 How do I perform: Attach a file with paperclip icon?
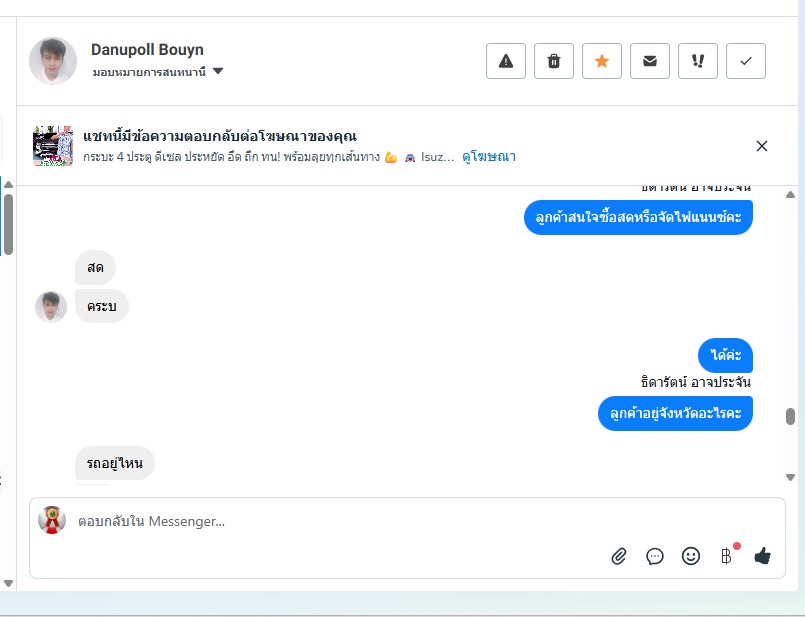pos(619,556)
